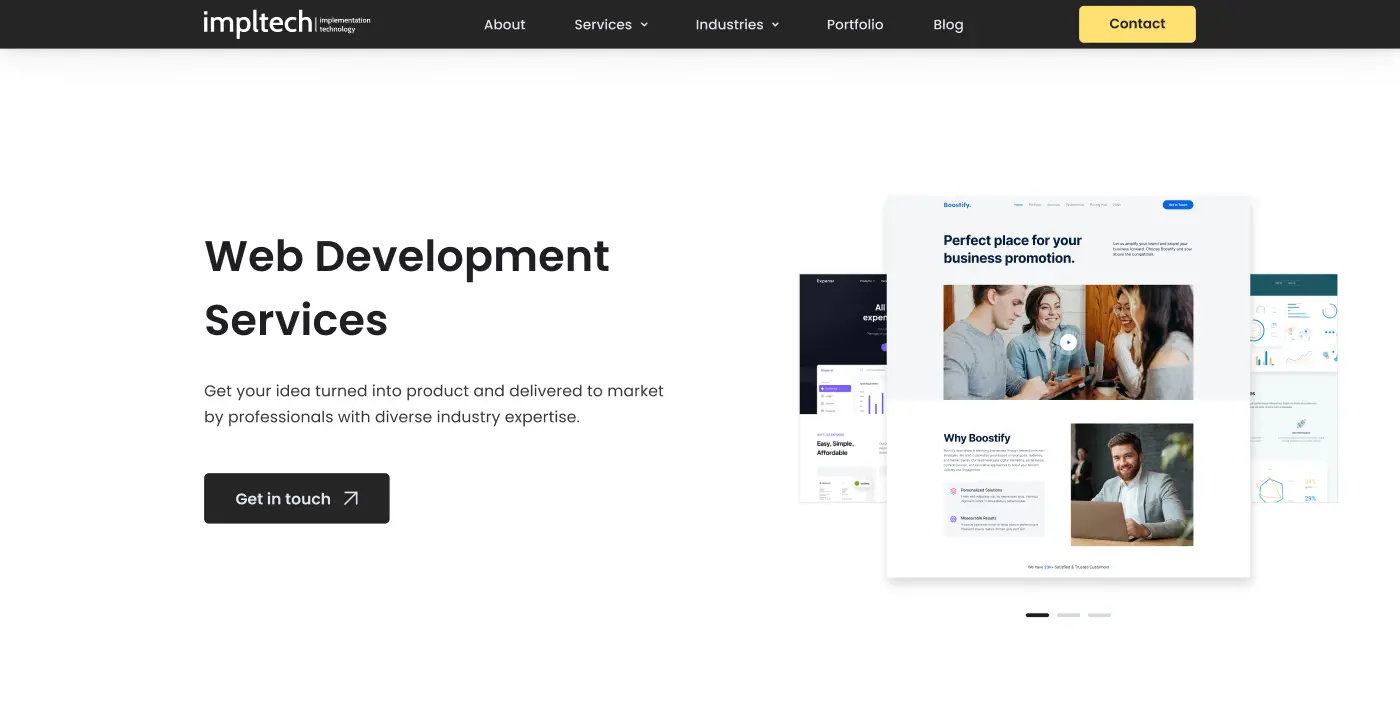Click the smiling man with laptop photo
The width and height of the screenshot is (1400, 724).
(x=1131, y=484)
